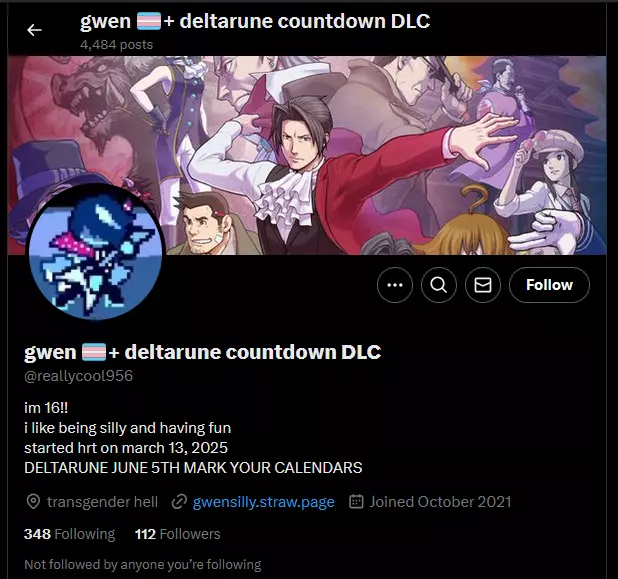
Task: Click the location pin icon
Action: coord(33,502)
